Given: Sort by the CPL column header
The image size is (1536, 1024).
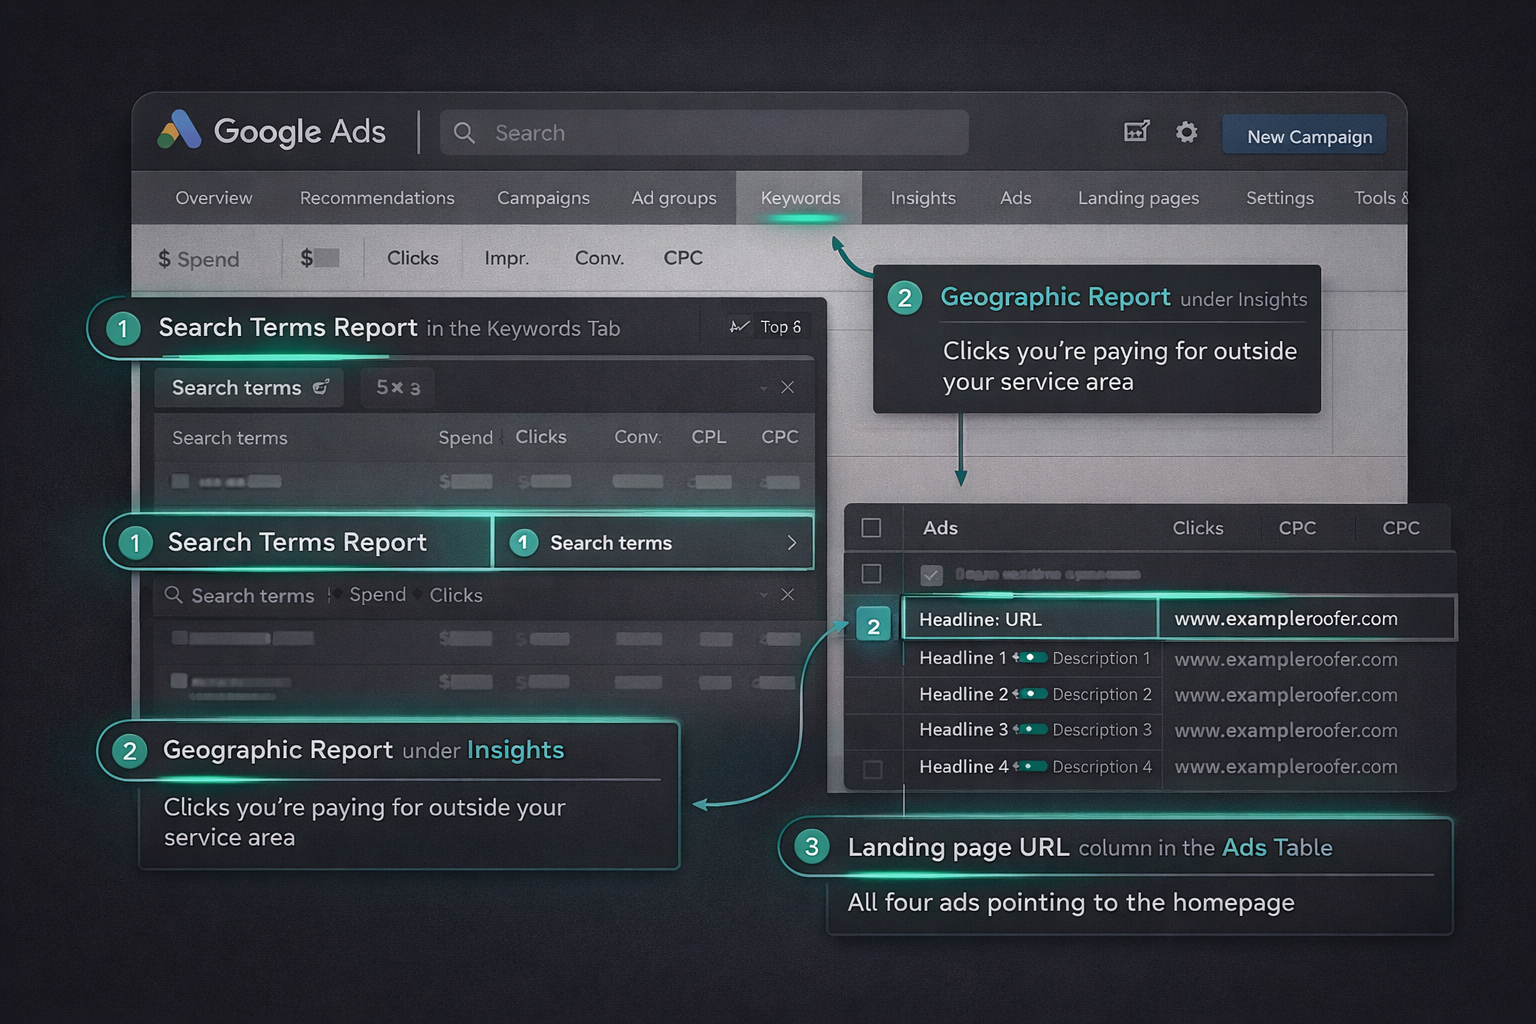Looking at the screenshot, I should (709, 437).
